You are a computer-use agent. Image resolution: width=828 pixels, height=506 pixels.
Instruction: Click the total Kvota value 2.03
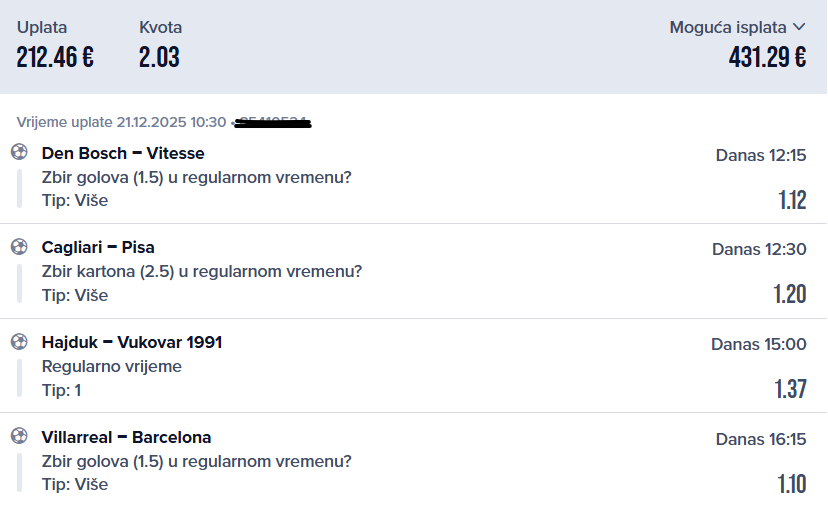click(x=159, y=57)
